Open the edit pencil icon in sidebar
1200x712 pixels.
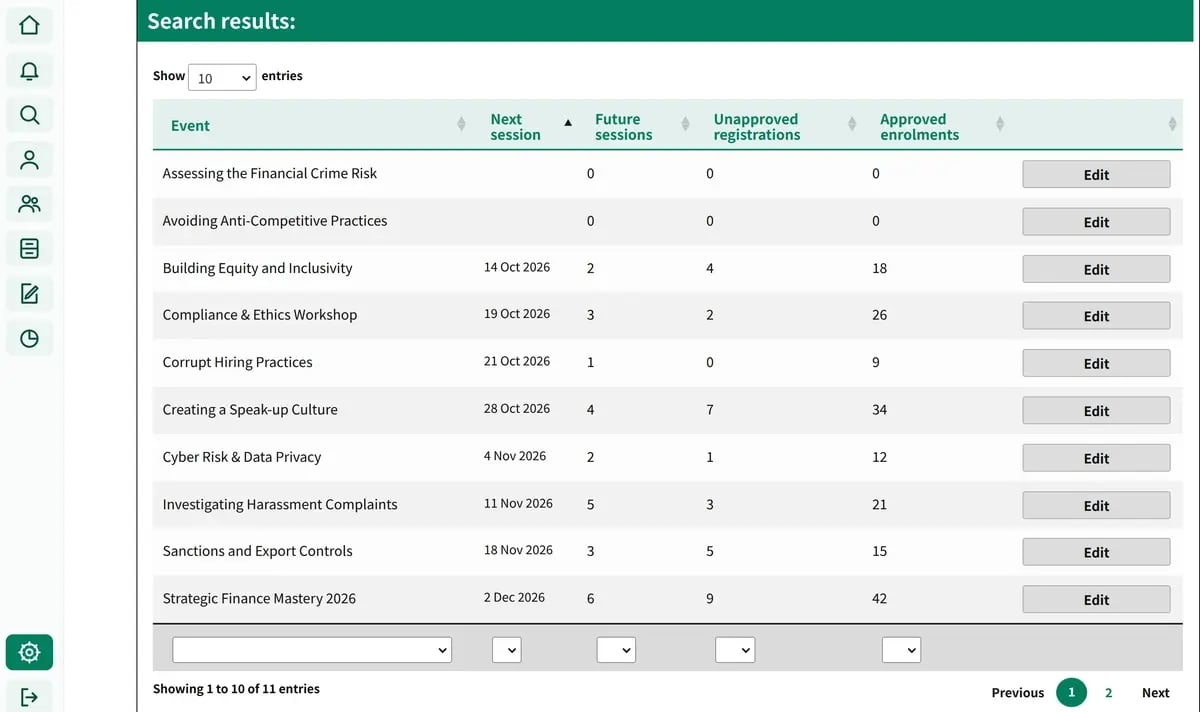pos(29,294)
